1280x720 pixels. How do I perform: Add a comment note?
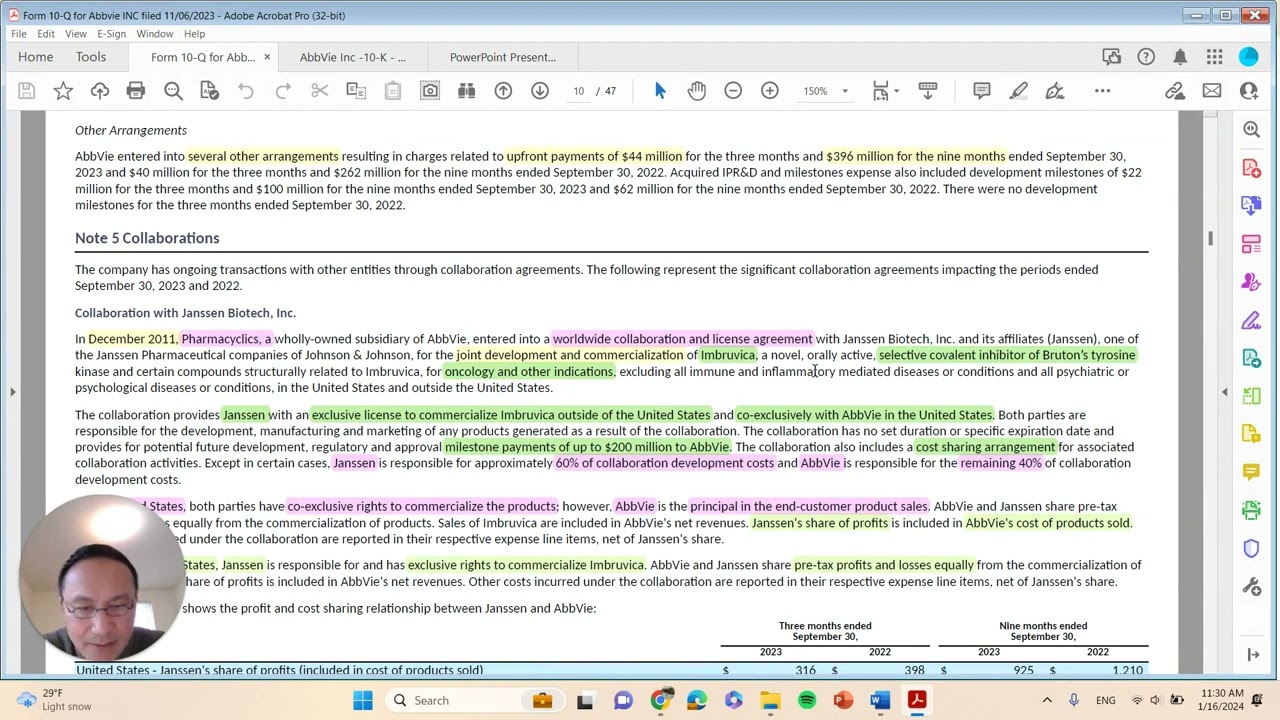(x=982, y=91)
